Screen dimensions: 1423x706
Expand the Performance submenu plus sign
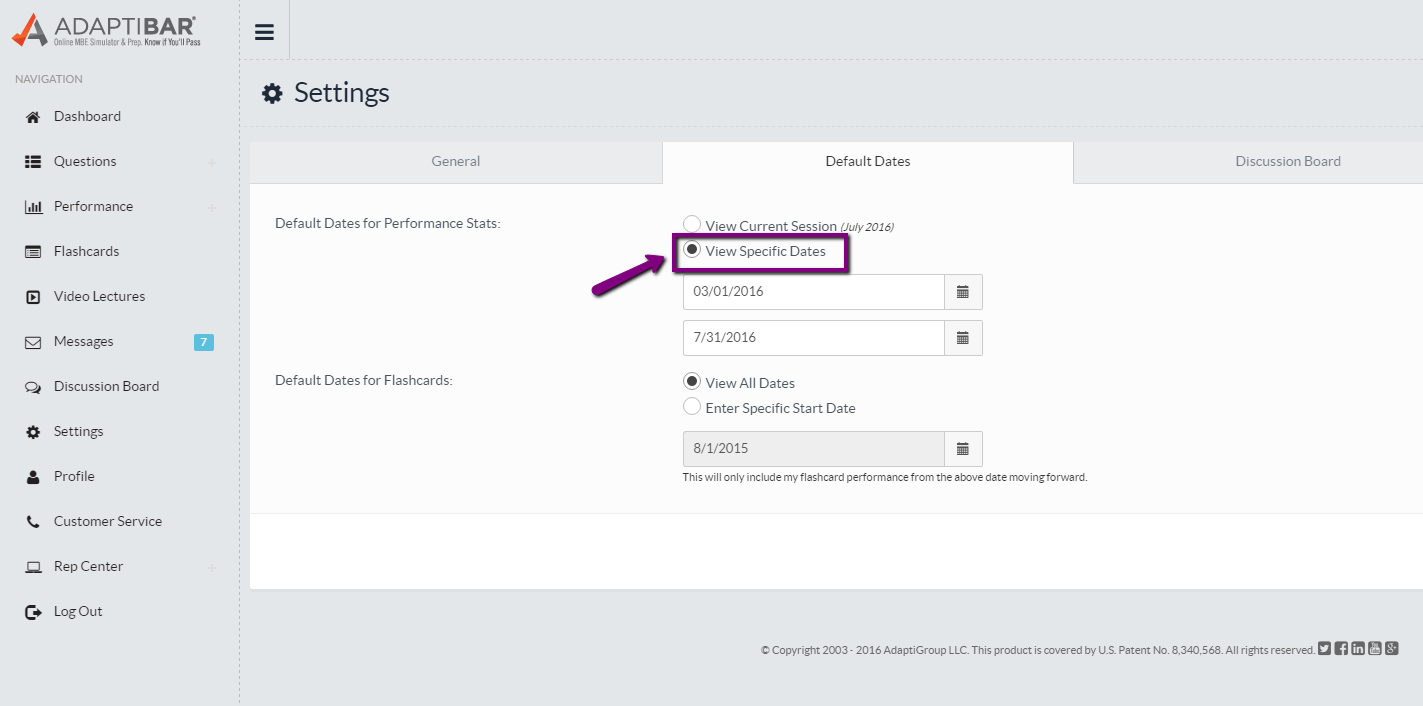click(x=211, y=207)
